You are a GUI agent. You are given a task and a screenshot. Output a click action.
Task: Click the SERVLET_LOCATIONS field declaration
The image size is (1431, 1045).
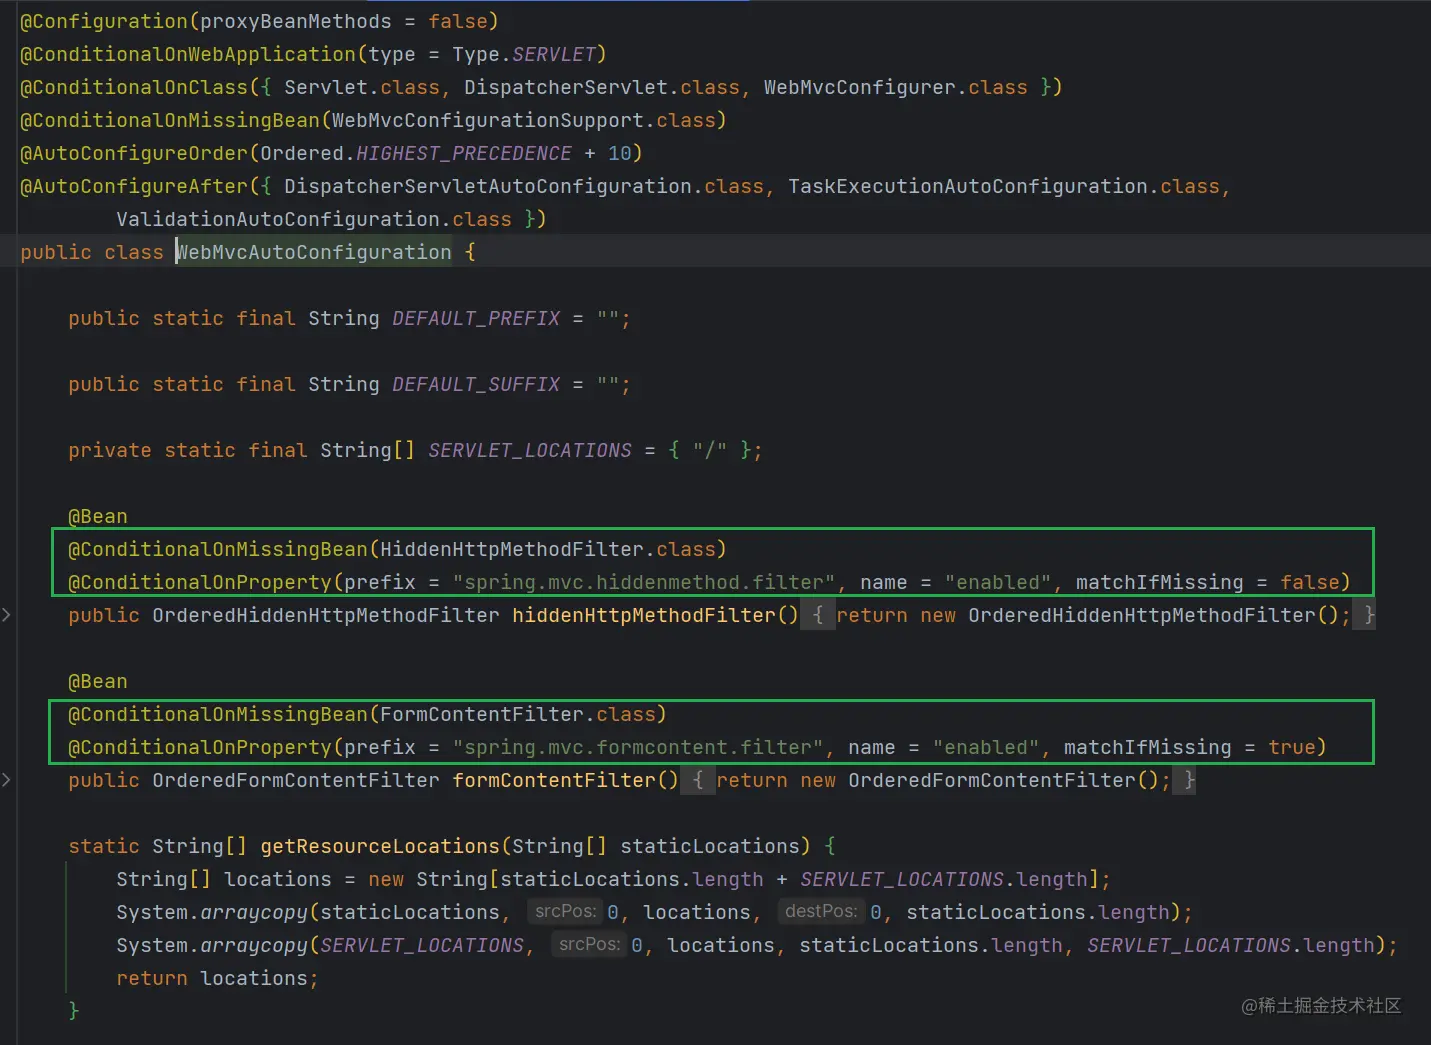coord(530,450)
